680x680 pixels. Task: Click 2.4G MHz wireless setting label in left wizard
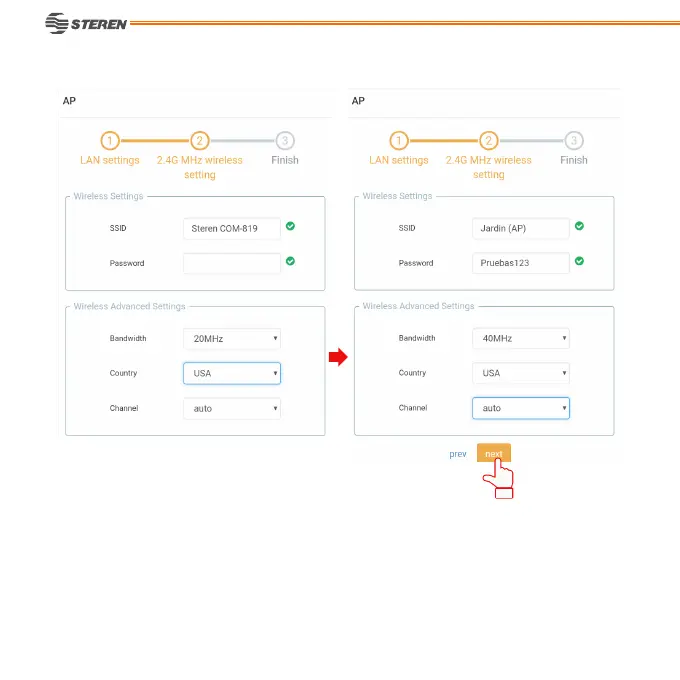(199, 167)
